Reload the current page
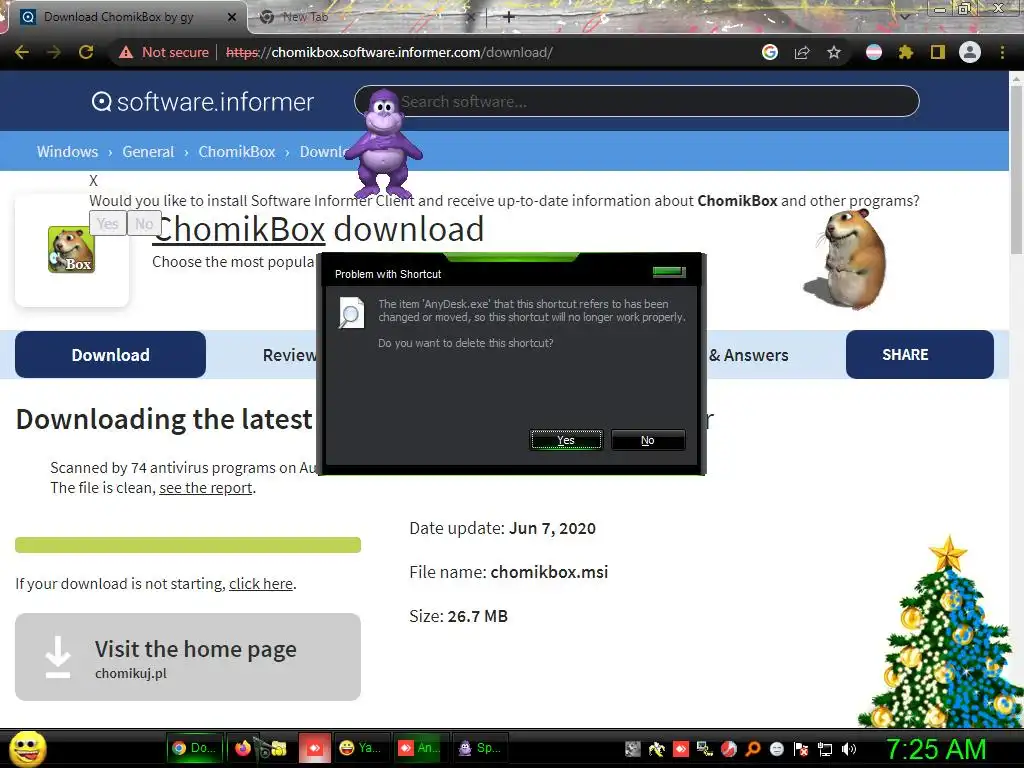This screenshot has width=1024, height=768. pos(86,52)
